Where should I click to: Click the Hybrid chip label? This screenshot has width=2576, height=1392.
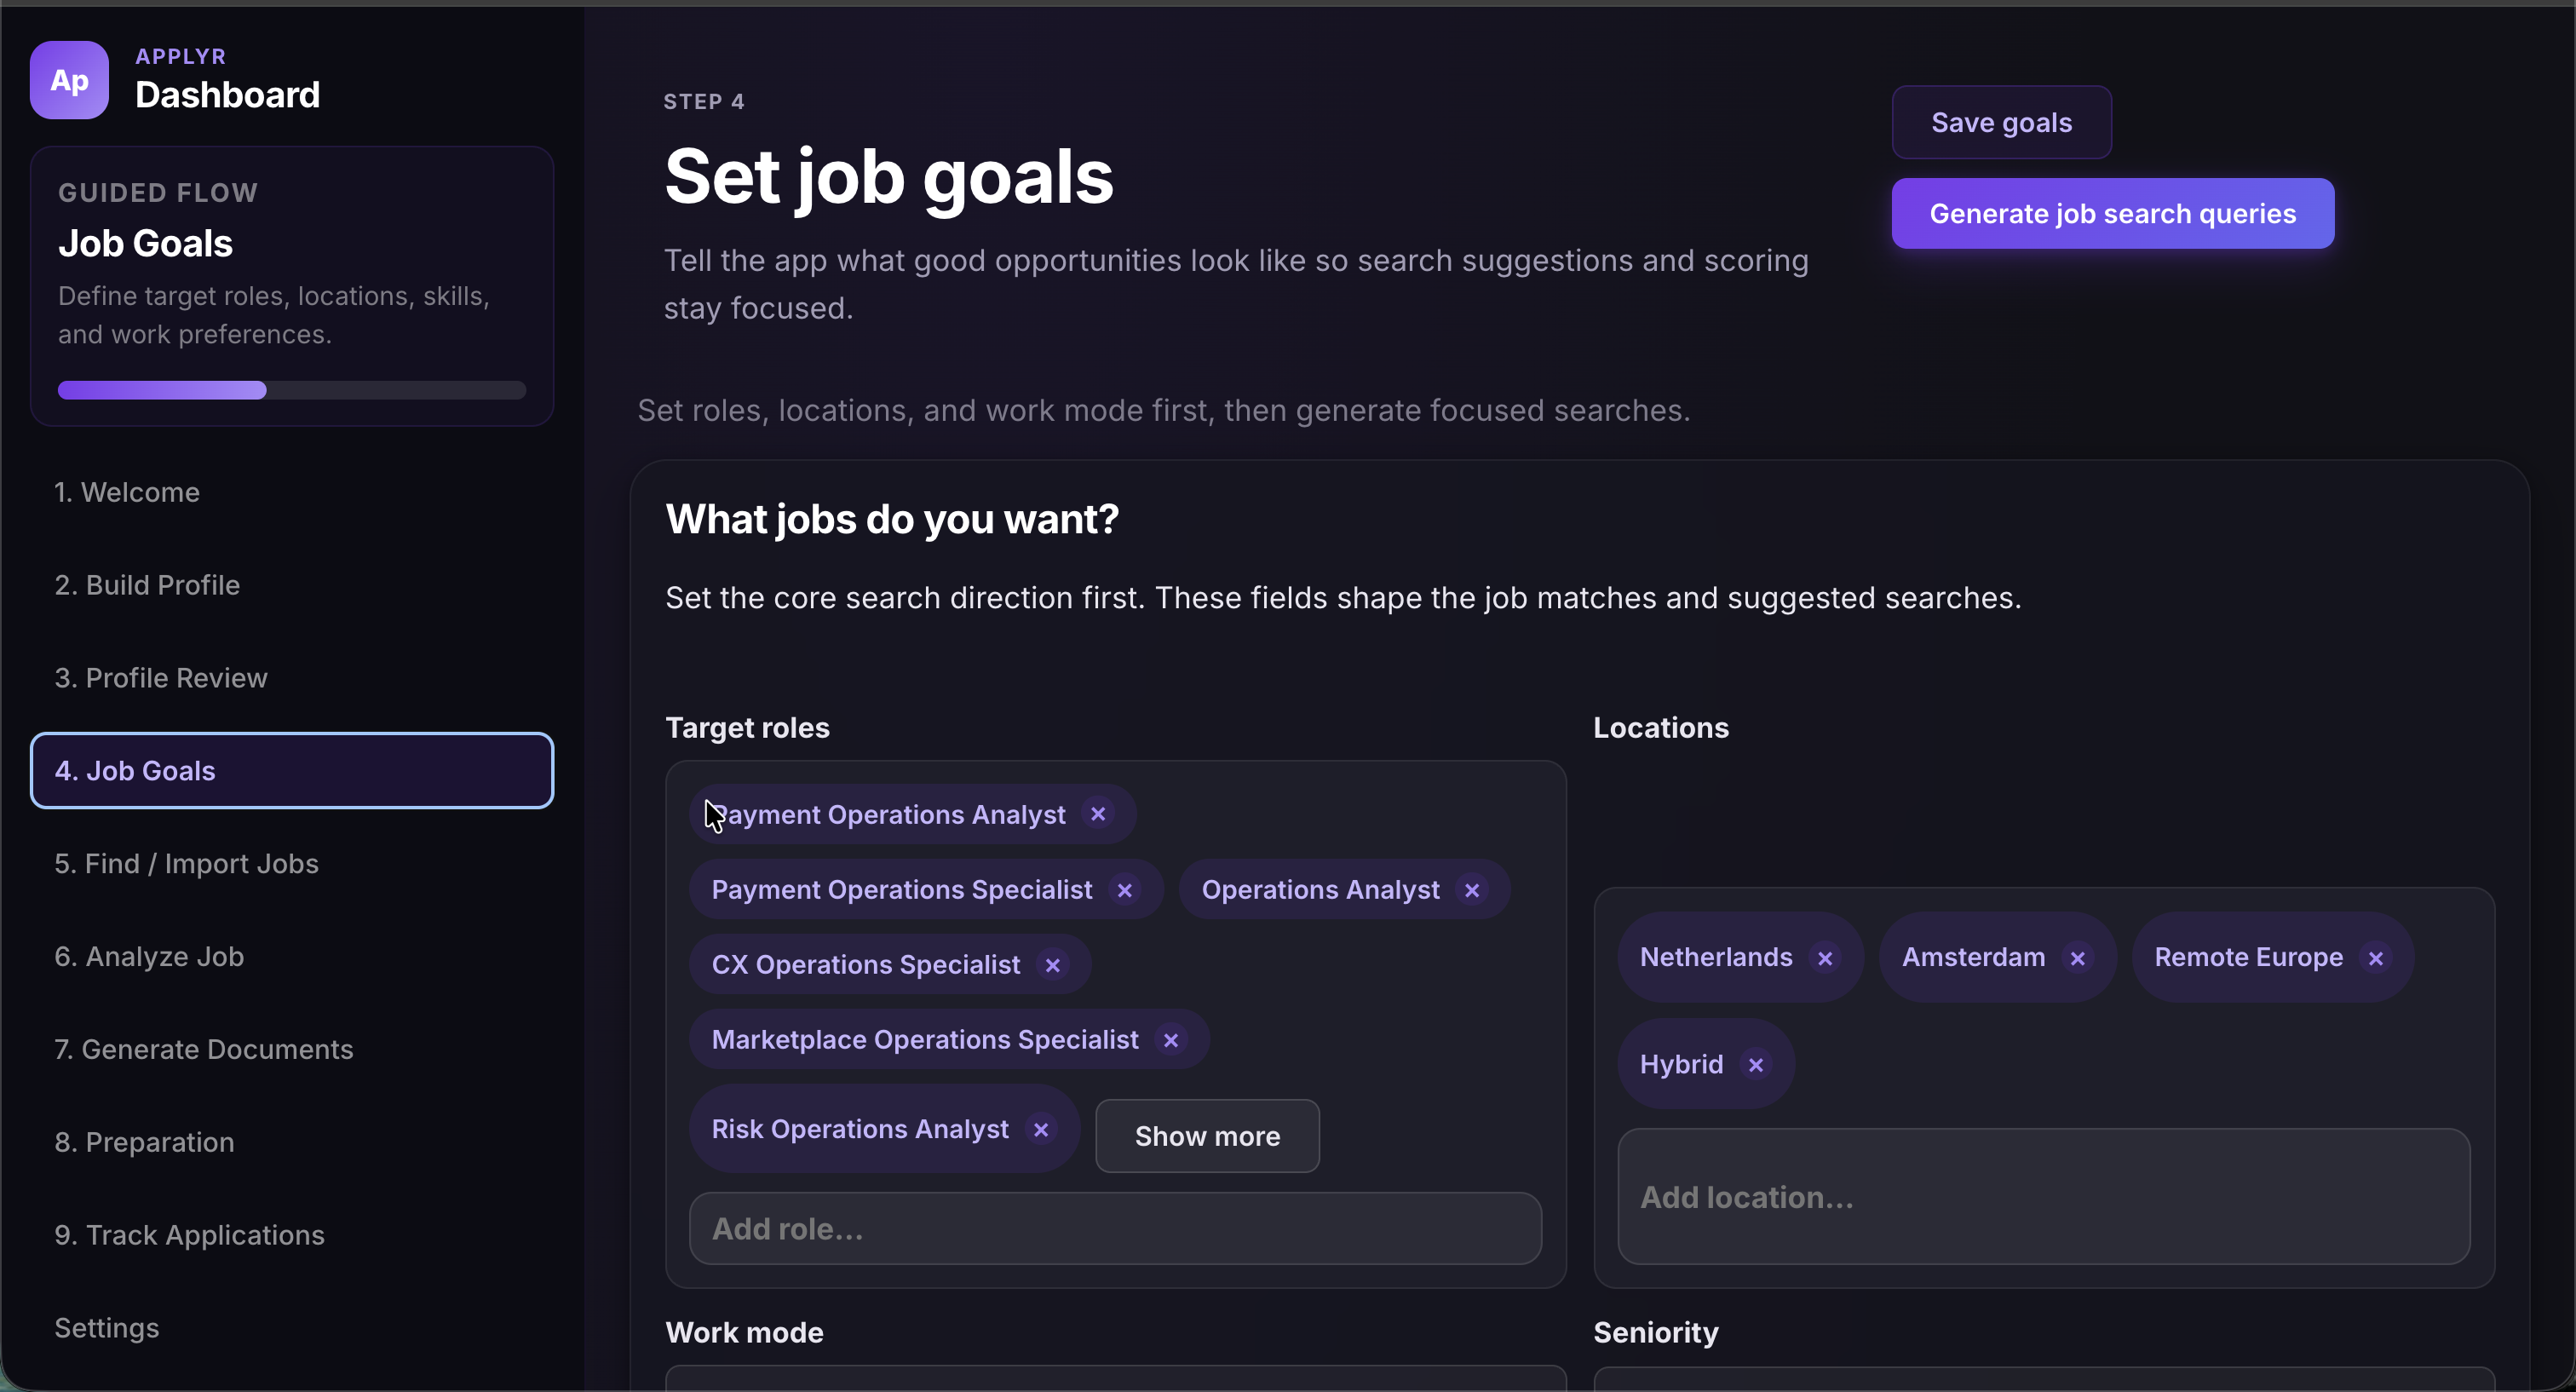1681,1065
